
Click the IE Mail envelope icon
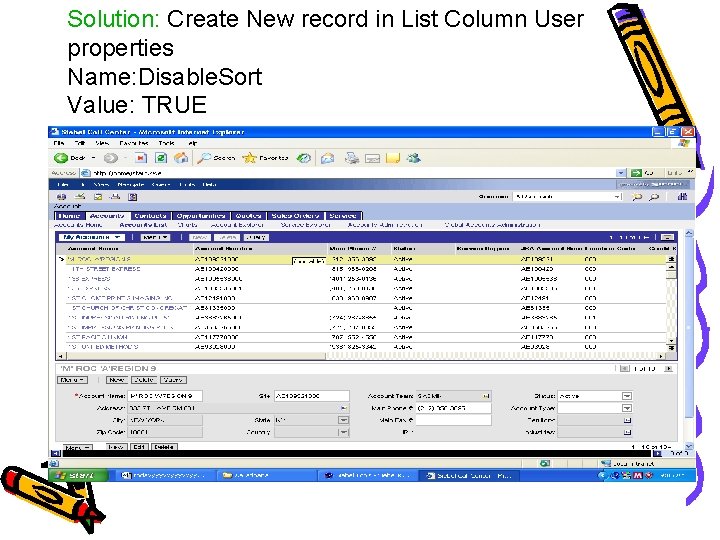coord(327,158)
